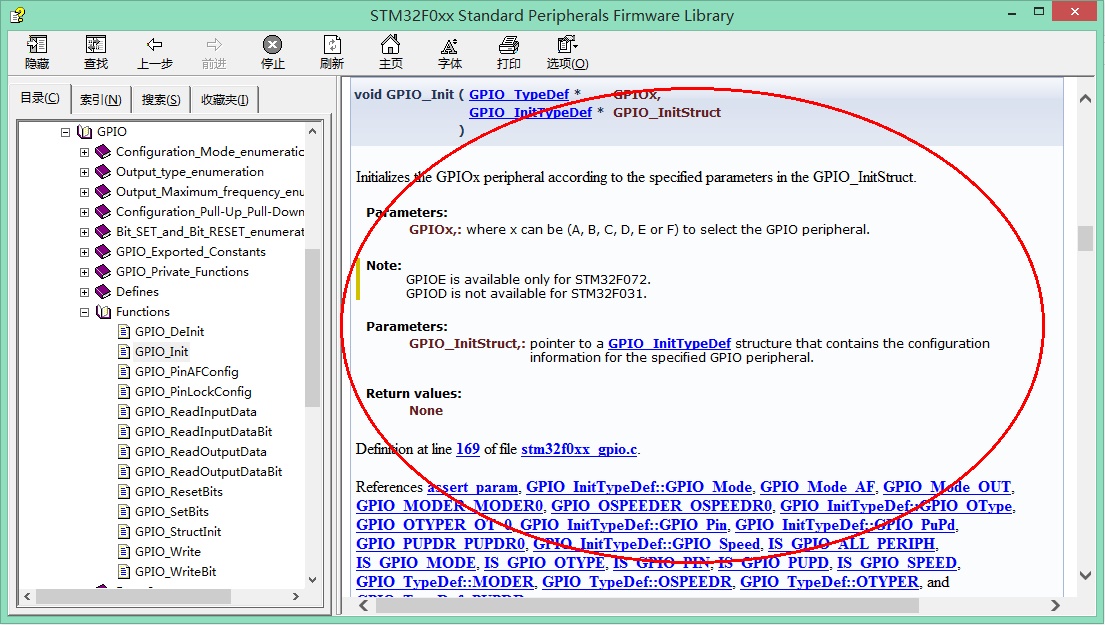Switch to the Contents (目录) tab
The width and height of the screenshot is (1105, 625).
[40, 98]
